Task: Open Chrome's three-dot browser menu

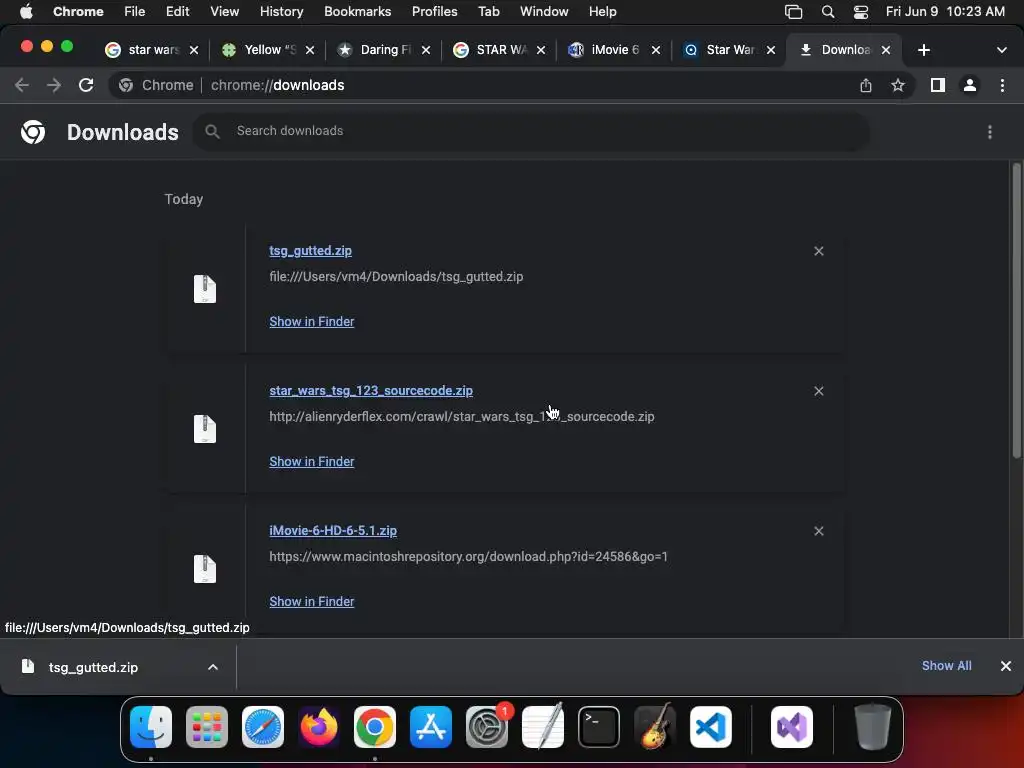Action: pyautogui.click(x=1002, y=85)
